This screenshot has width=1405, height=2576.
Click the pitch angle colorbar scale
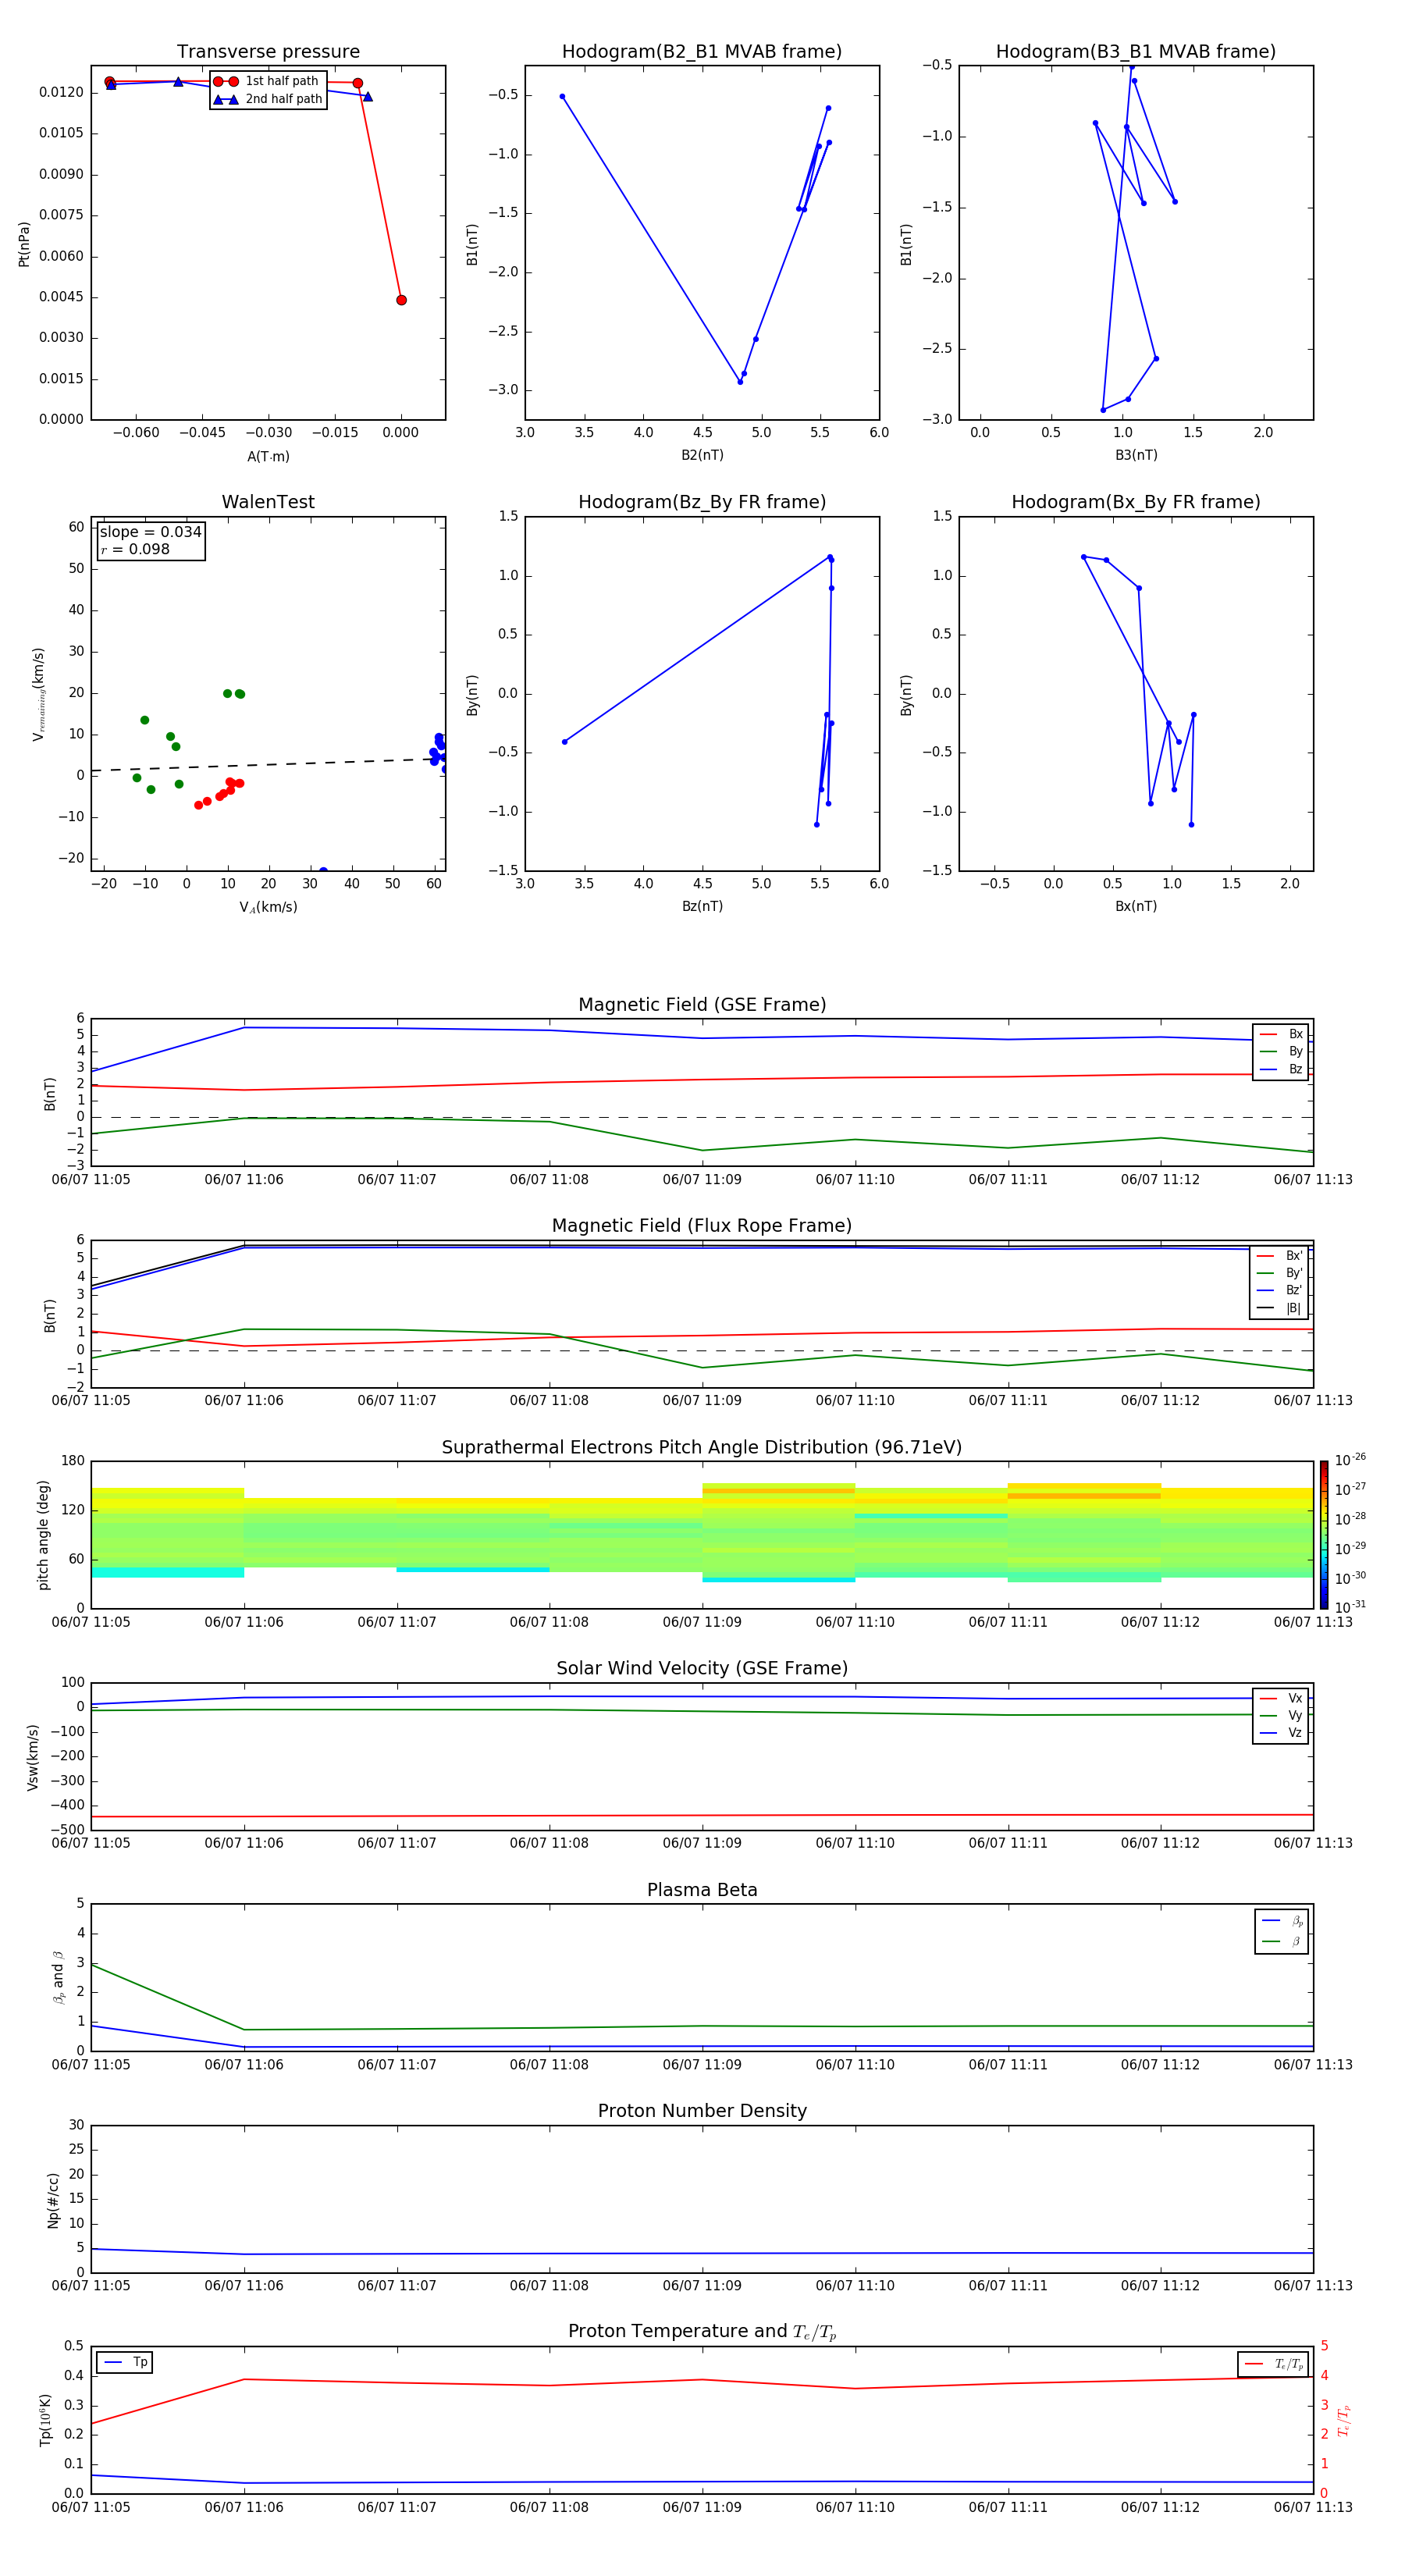pos(1324,1535)
